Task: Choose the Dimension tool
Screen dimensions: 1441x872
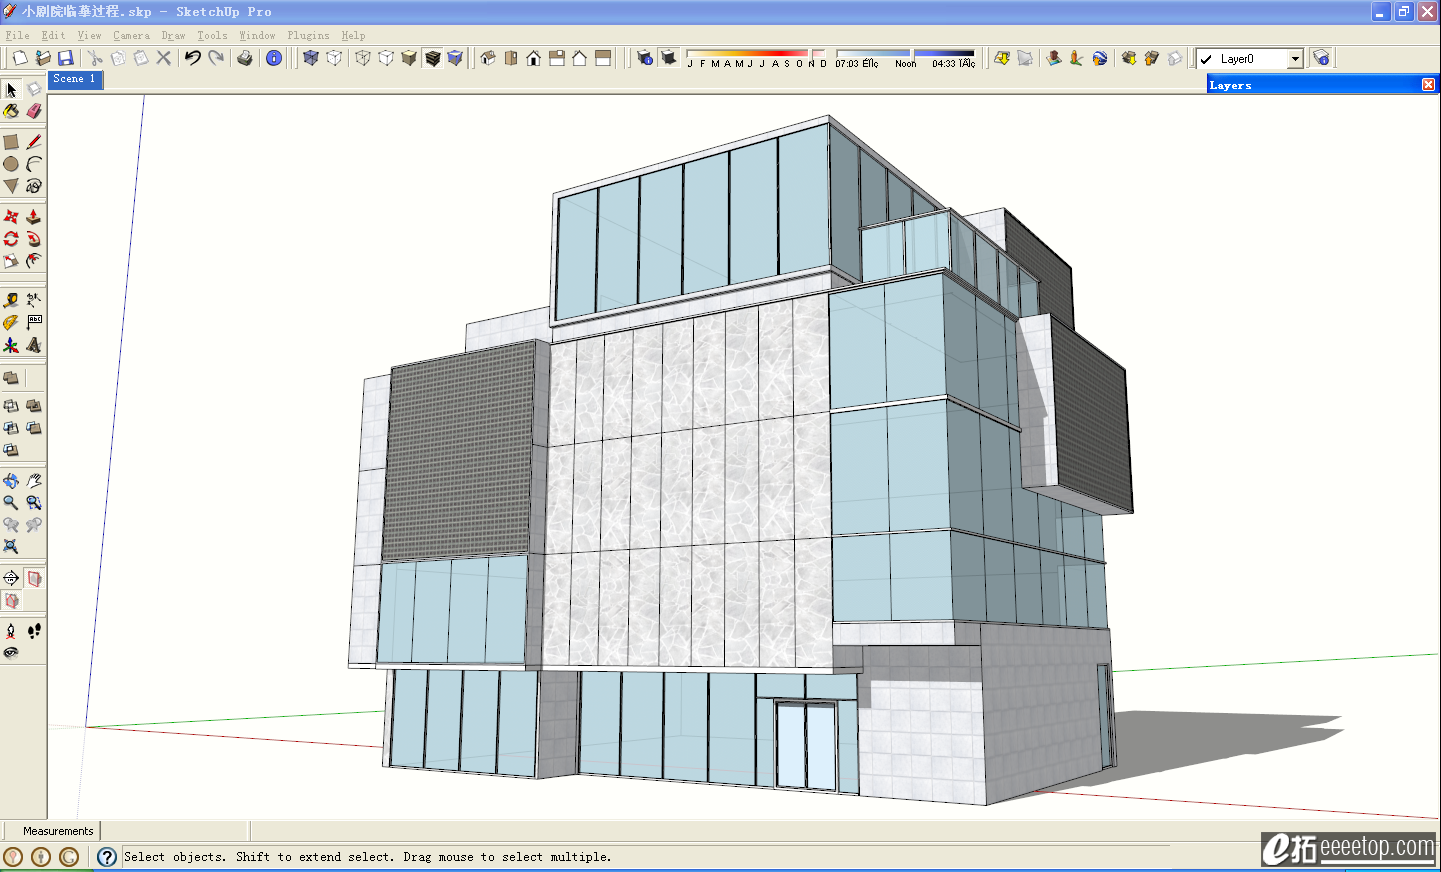Action: tap(34, 300)
